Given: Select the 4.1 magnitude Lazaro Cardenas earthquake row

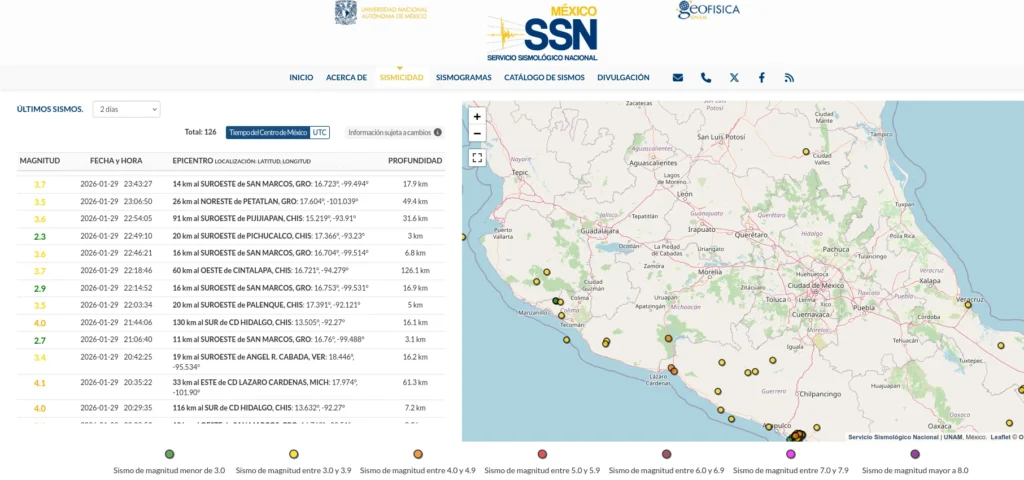Looking at the screenshot, I should click(230, 382).
